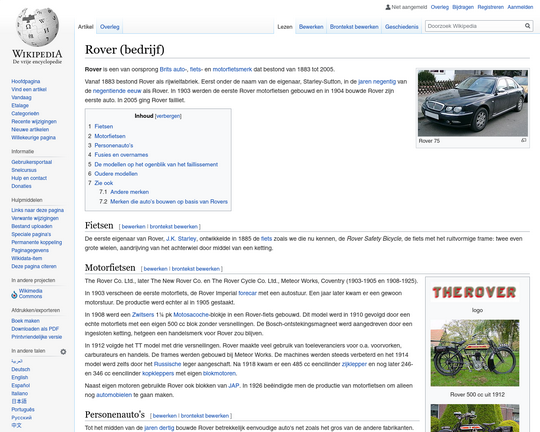Select the Lezen tab

click(x=285, y=27)
